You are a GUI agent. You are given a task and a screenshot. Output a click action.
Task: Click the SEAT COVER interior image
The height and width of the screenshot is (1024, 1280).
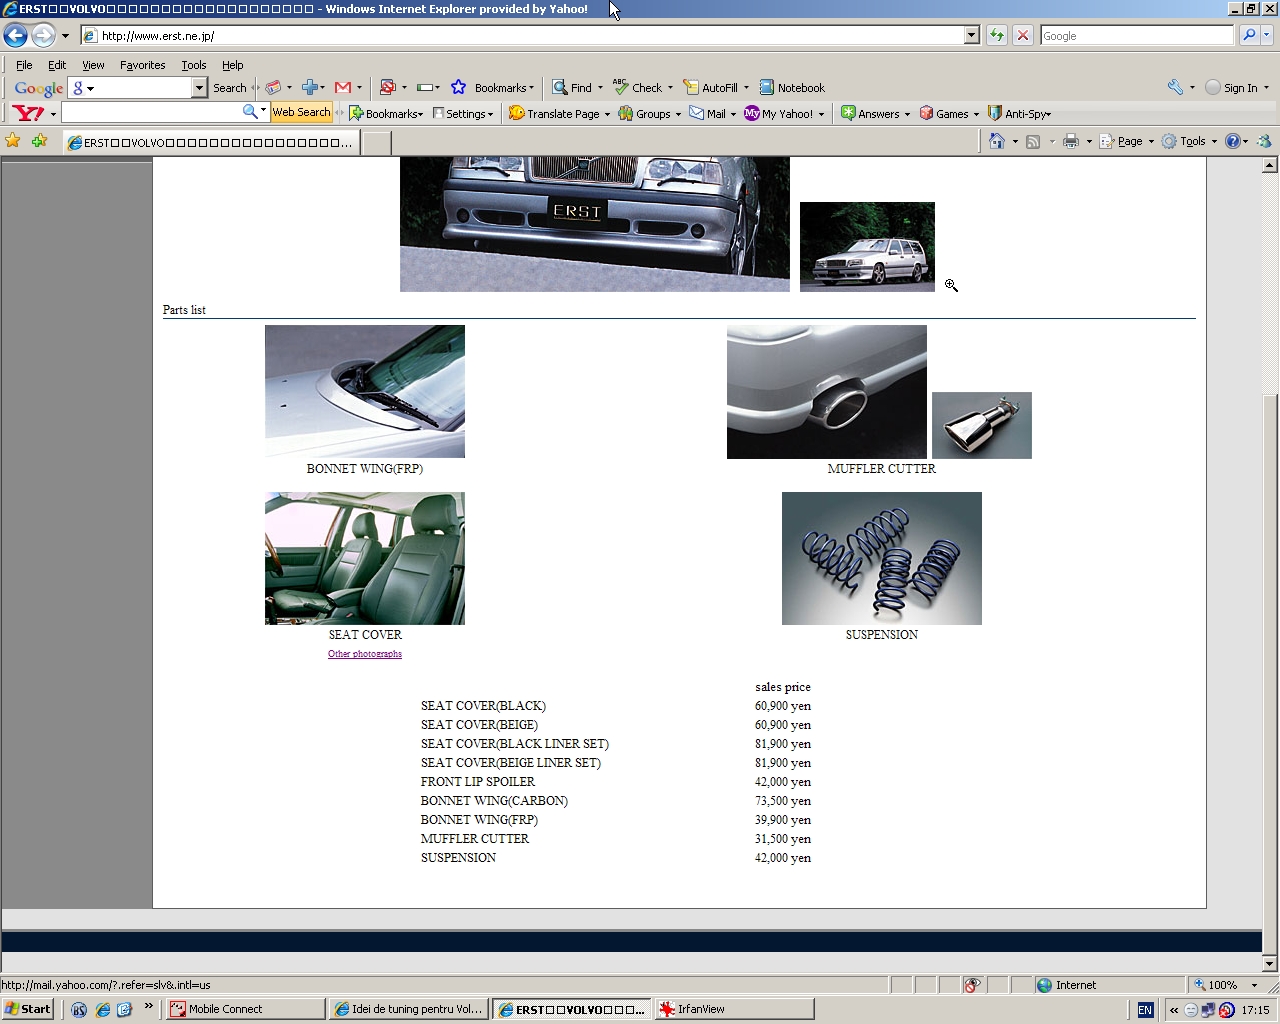[x=365, y=558]
